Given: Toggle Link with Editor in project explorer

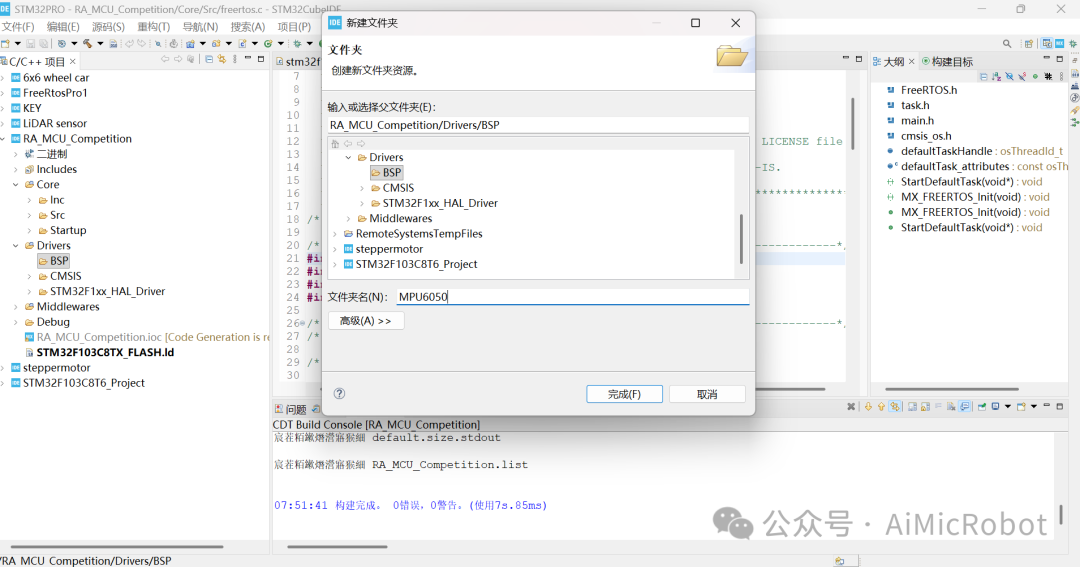Looking at the screenshot, I should coord(222,59).
